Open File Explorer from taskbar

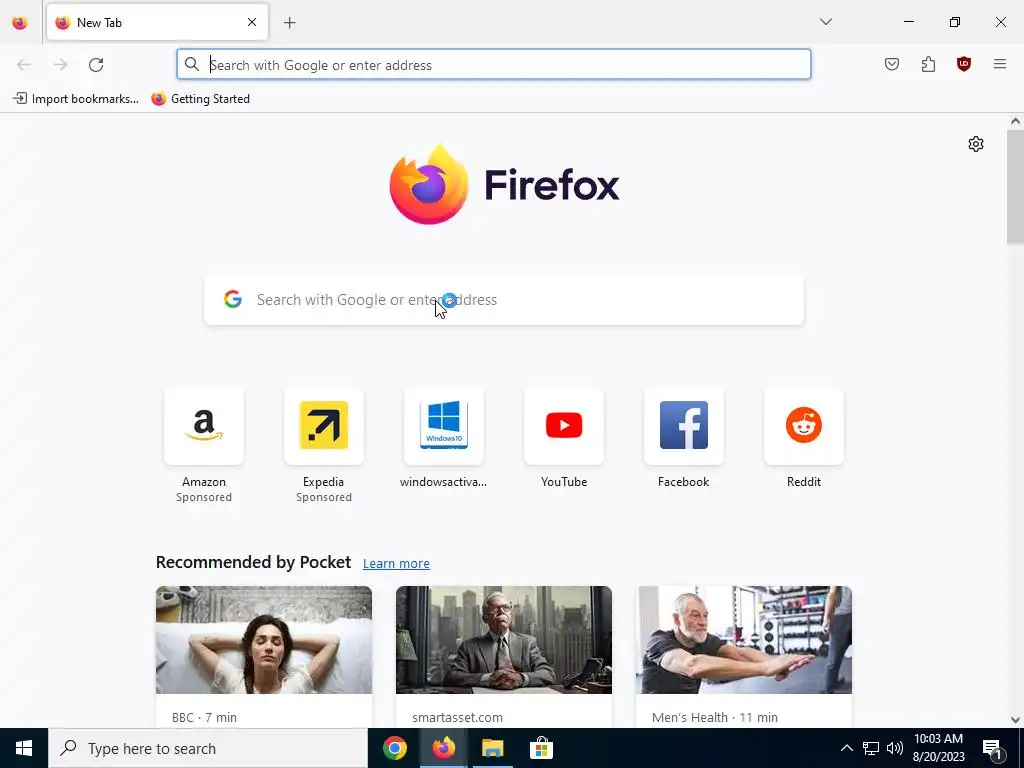(x=492, y=748)
